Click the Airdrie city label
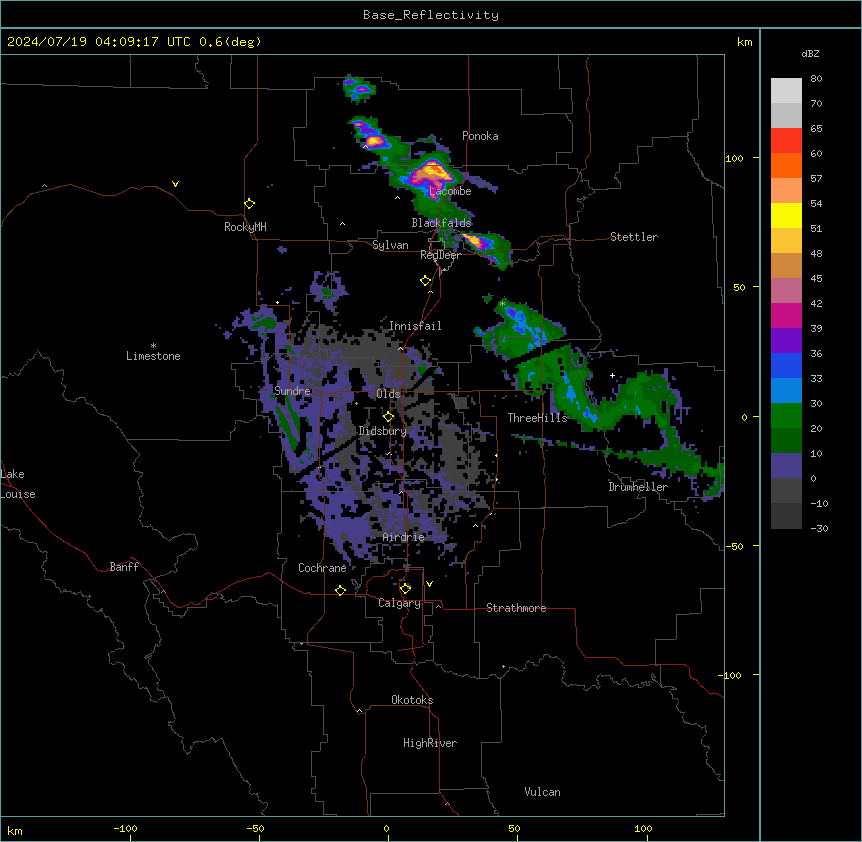 [404, 537]
